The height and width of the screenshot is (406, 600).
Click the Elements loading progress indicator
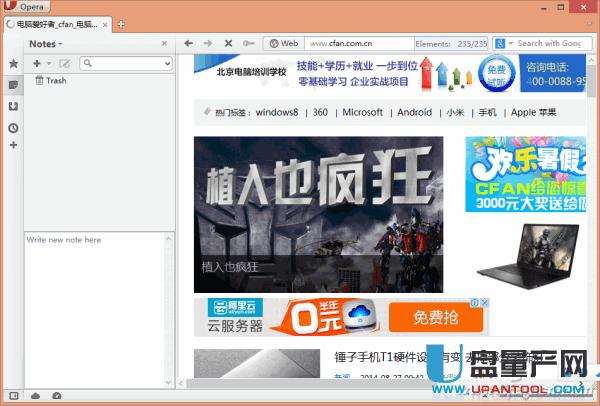pyautogui.click(x=451, y=44)
